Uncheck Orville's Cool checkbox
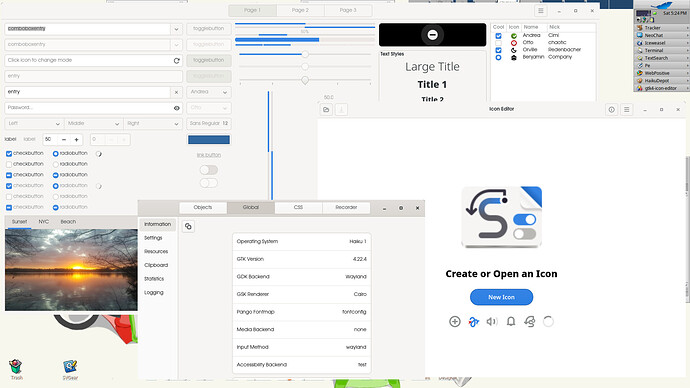The height and width of the screenshot is (388, 690). 498,50
